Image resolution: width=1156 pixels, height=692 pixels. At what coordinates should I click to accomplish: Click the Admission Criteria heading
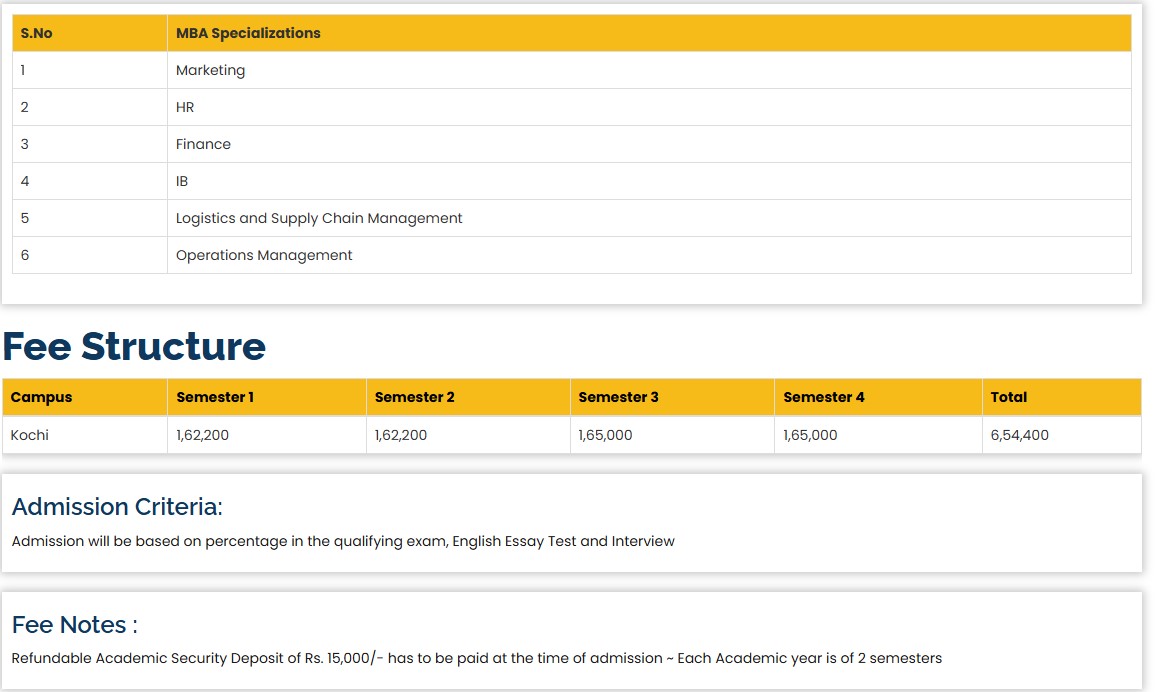point(117,507)
